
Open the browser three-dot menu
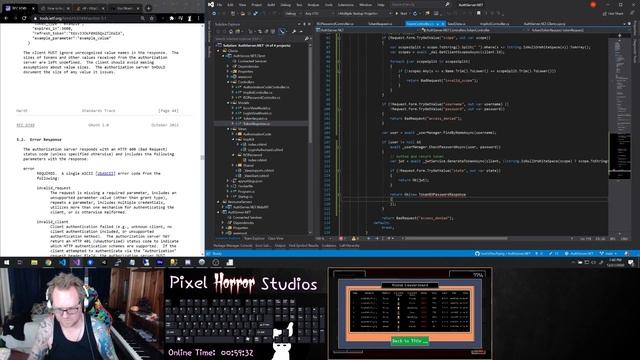point(199,18)
